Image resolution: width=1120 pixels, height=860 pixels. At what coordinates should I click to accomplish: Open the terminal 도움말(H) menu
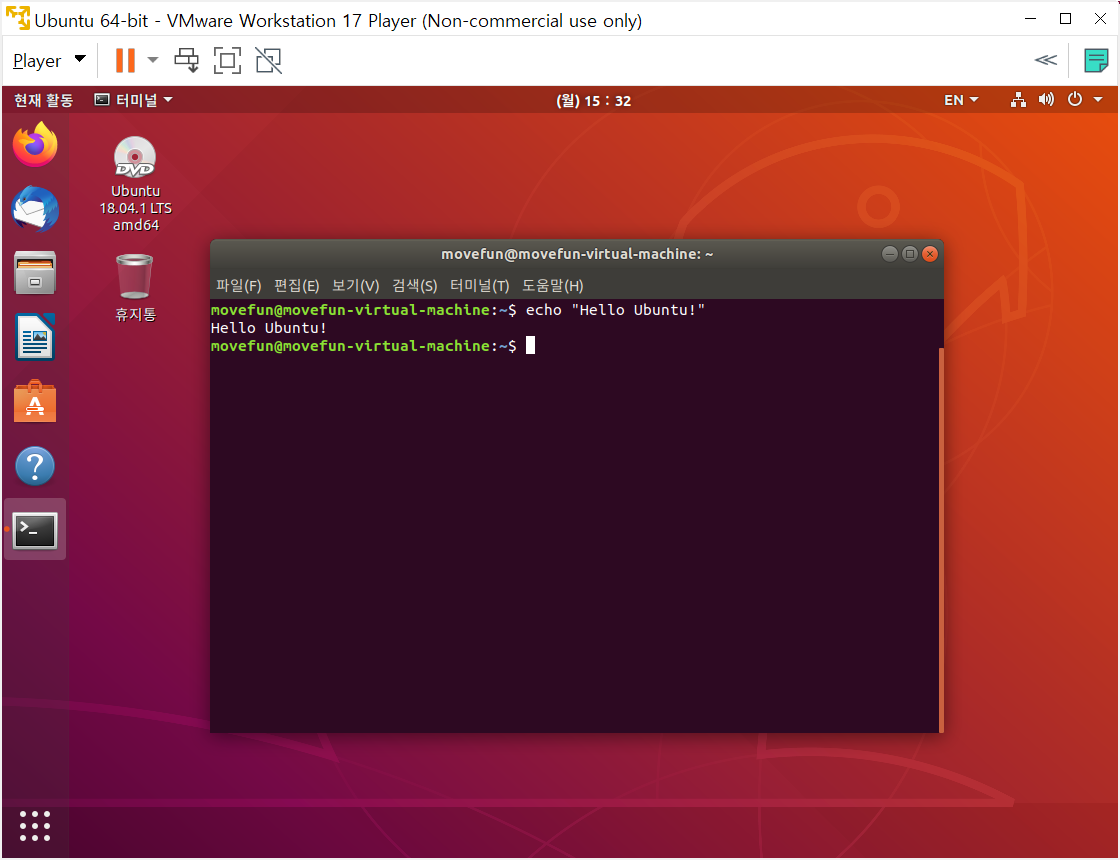[553, 286]
